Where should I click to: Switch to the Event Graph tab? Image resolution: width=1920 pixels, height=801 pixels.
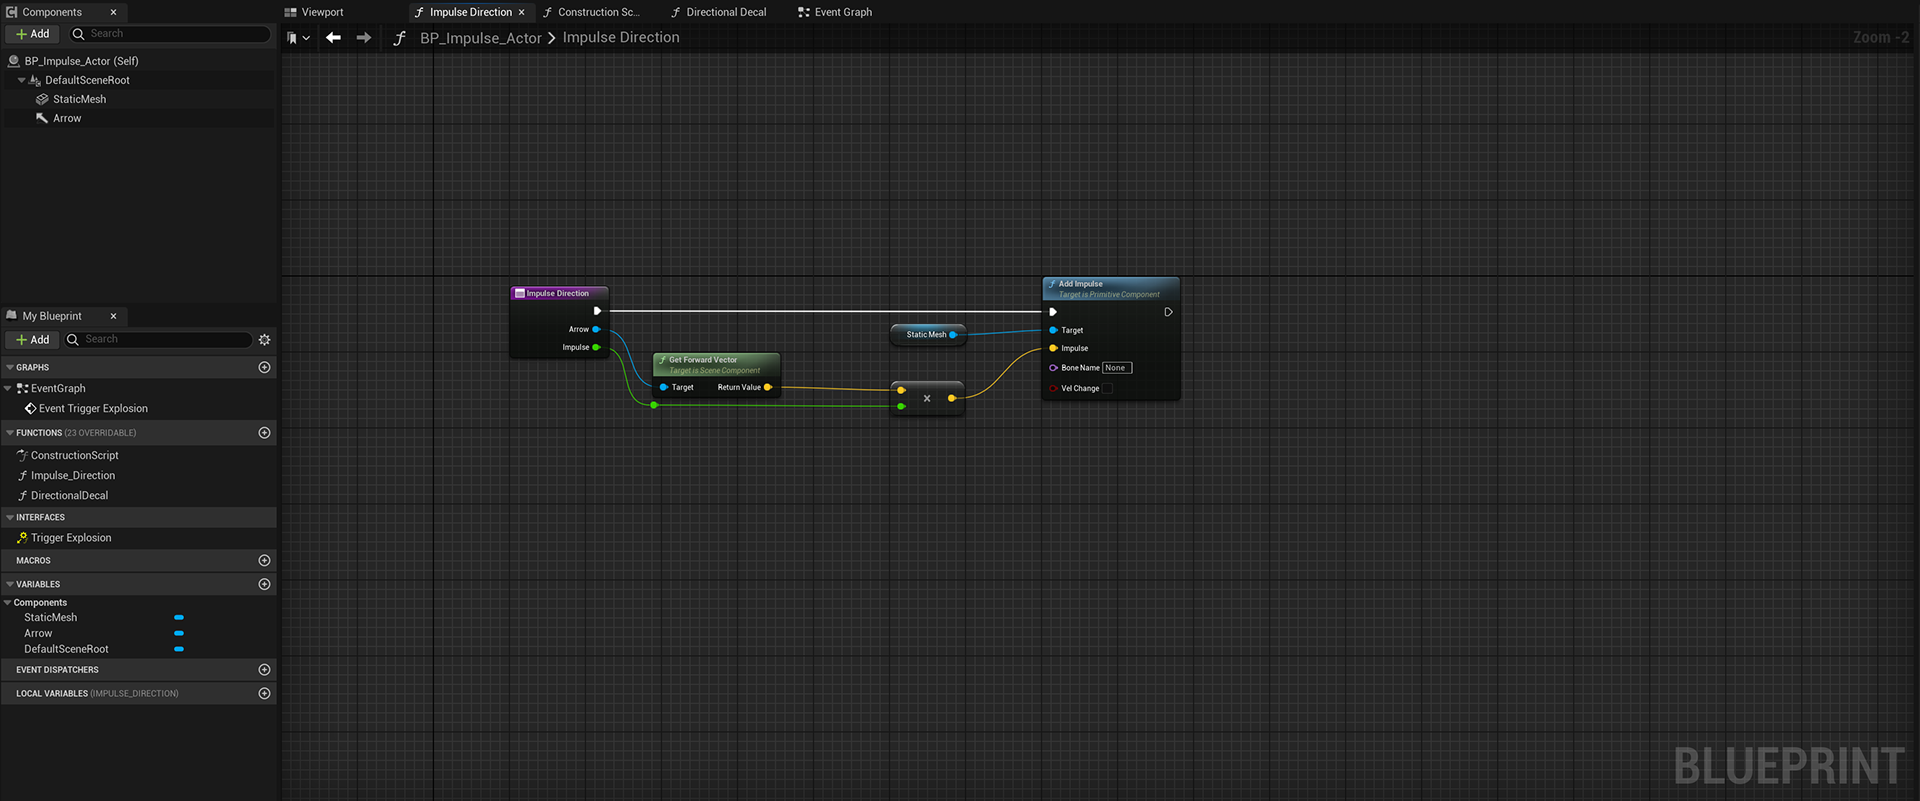click(x=835, y=12)
